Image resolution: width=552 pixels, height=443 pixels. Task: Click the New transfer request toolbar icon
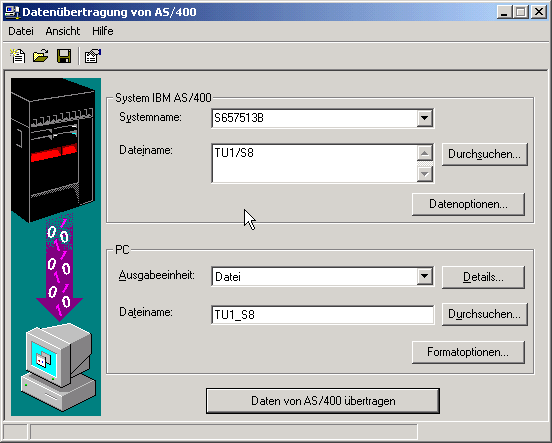[18, 56]
